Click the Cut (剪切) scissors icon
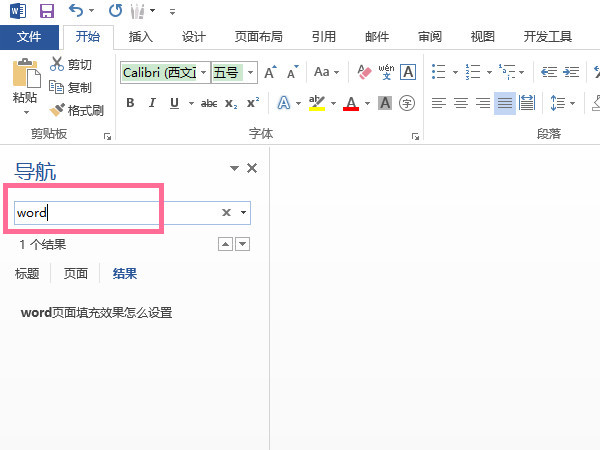Image resolution: width=600 pixels, height=450 pixels. click(70, 65)
